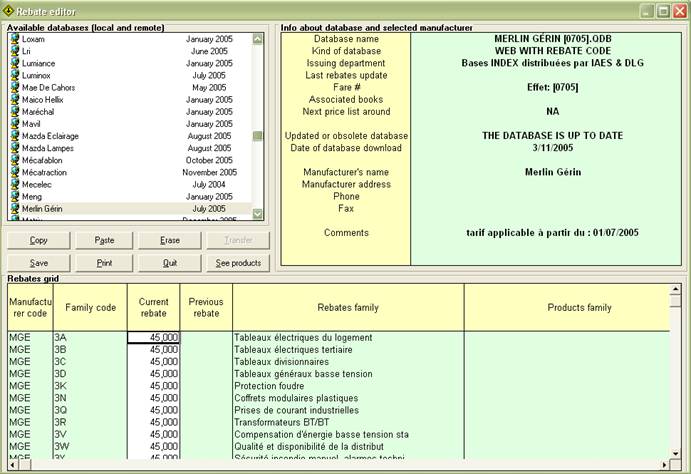Screen dimensions: 691x474
Task: Minimize the Rebate editor window
Action: point(647,11)
